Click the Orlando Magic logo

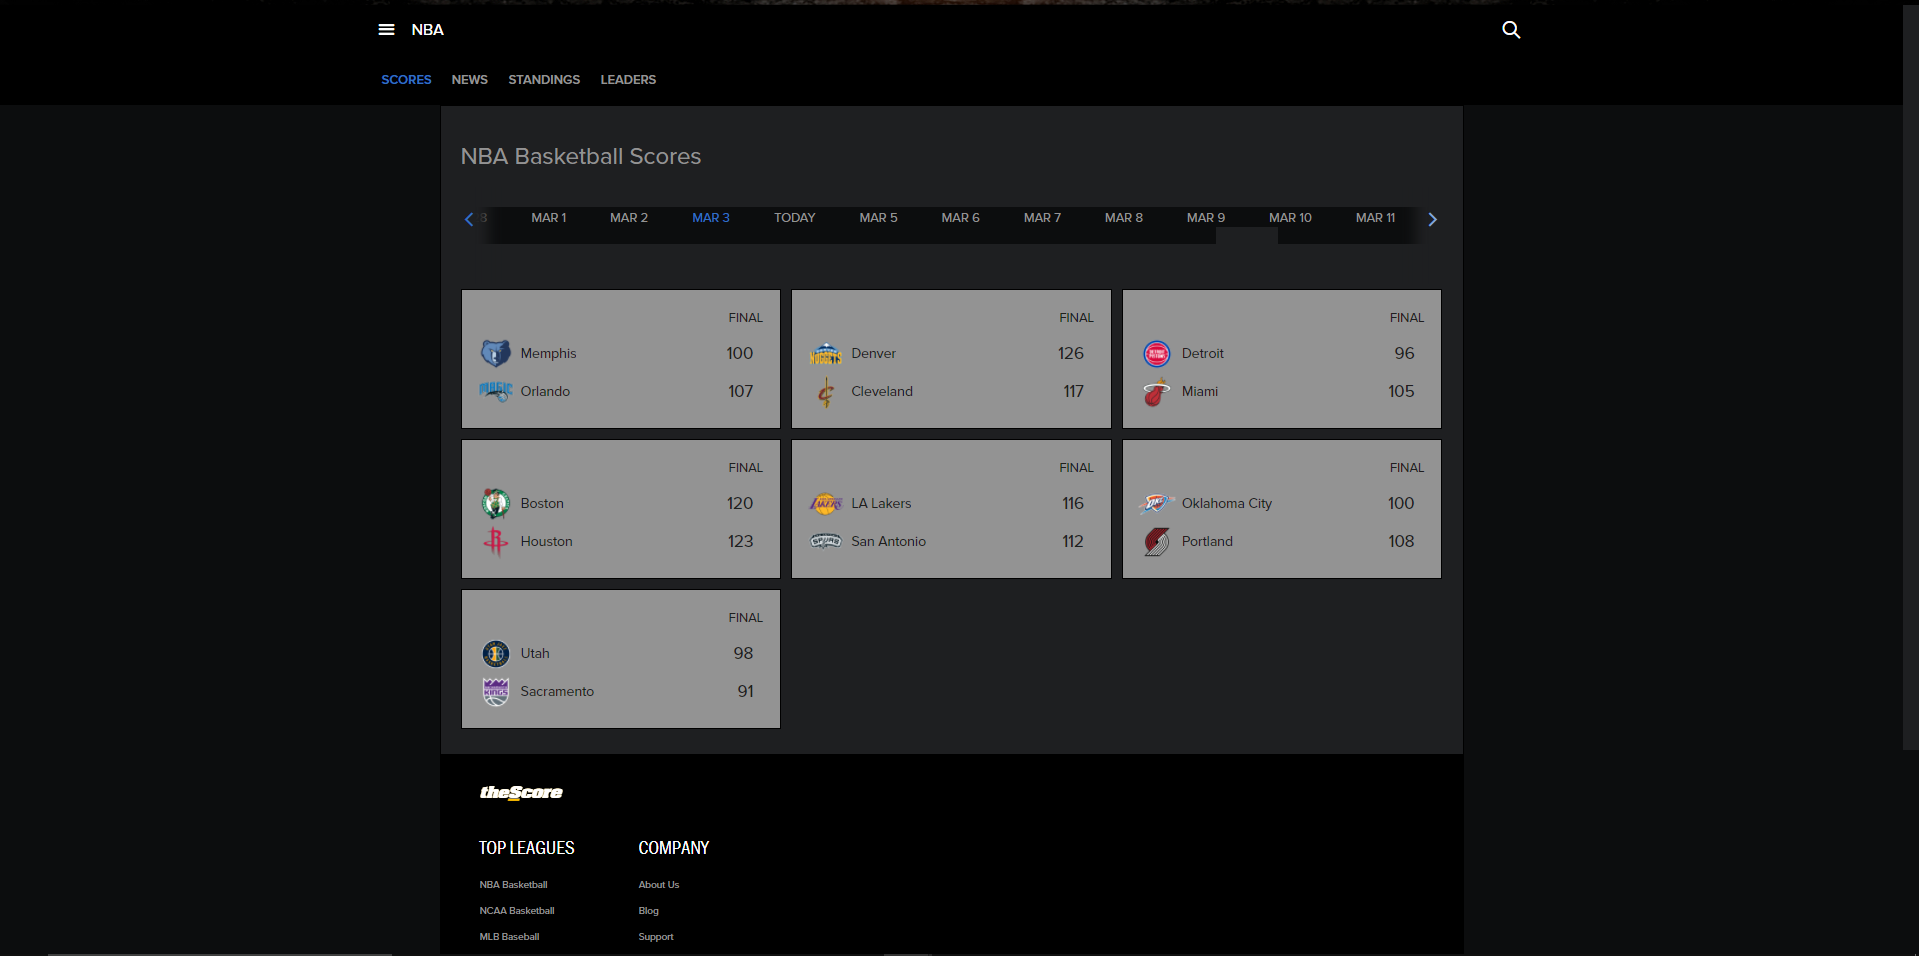[x=496, y=391]
